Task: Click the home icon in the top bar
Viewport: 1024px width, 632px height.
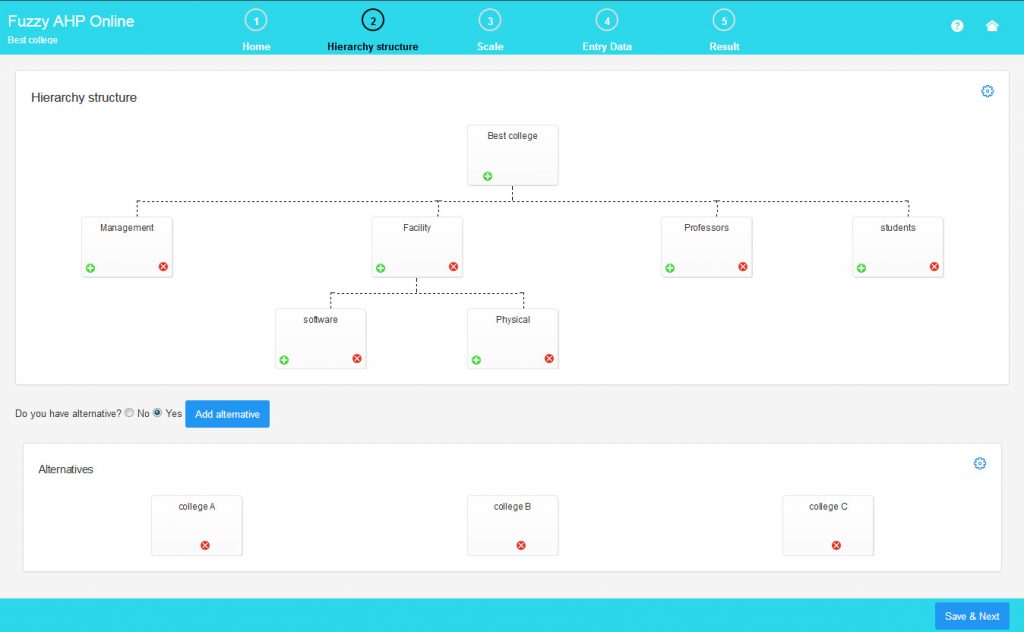Action: 992,25
